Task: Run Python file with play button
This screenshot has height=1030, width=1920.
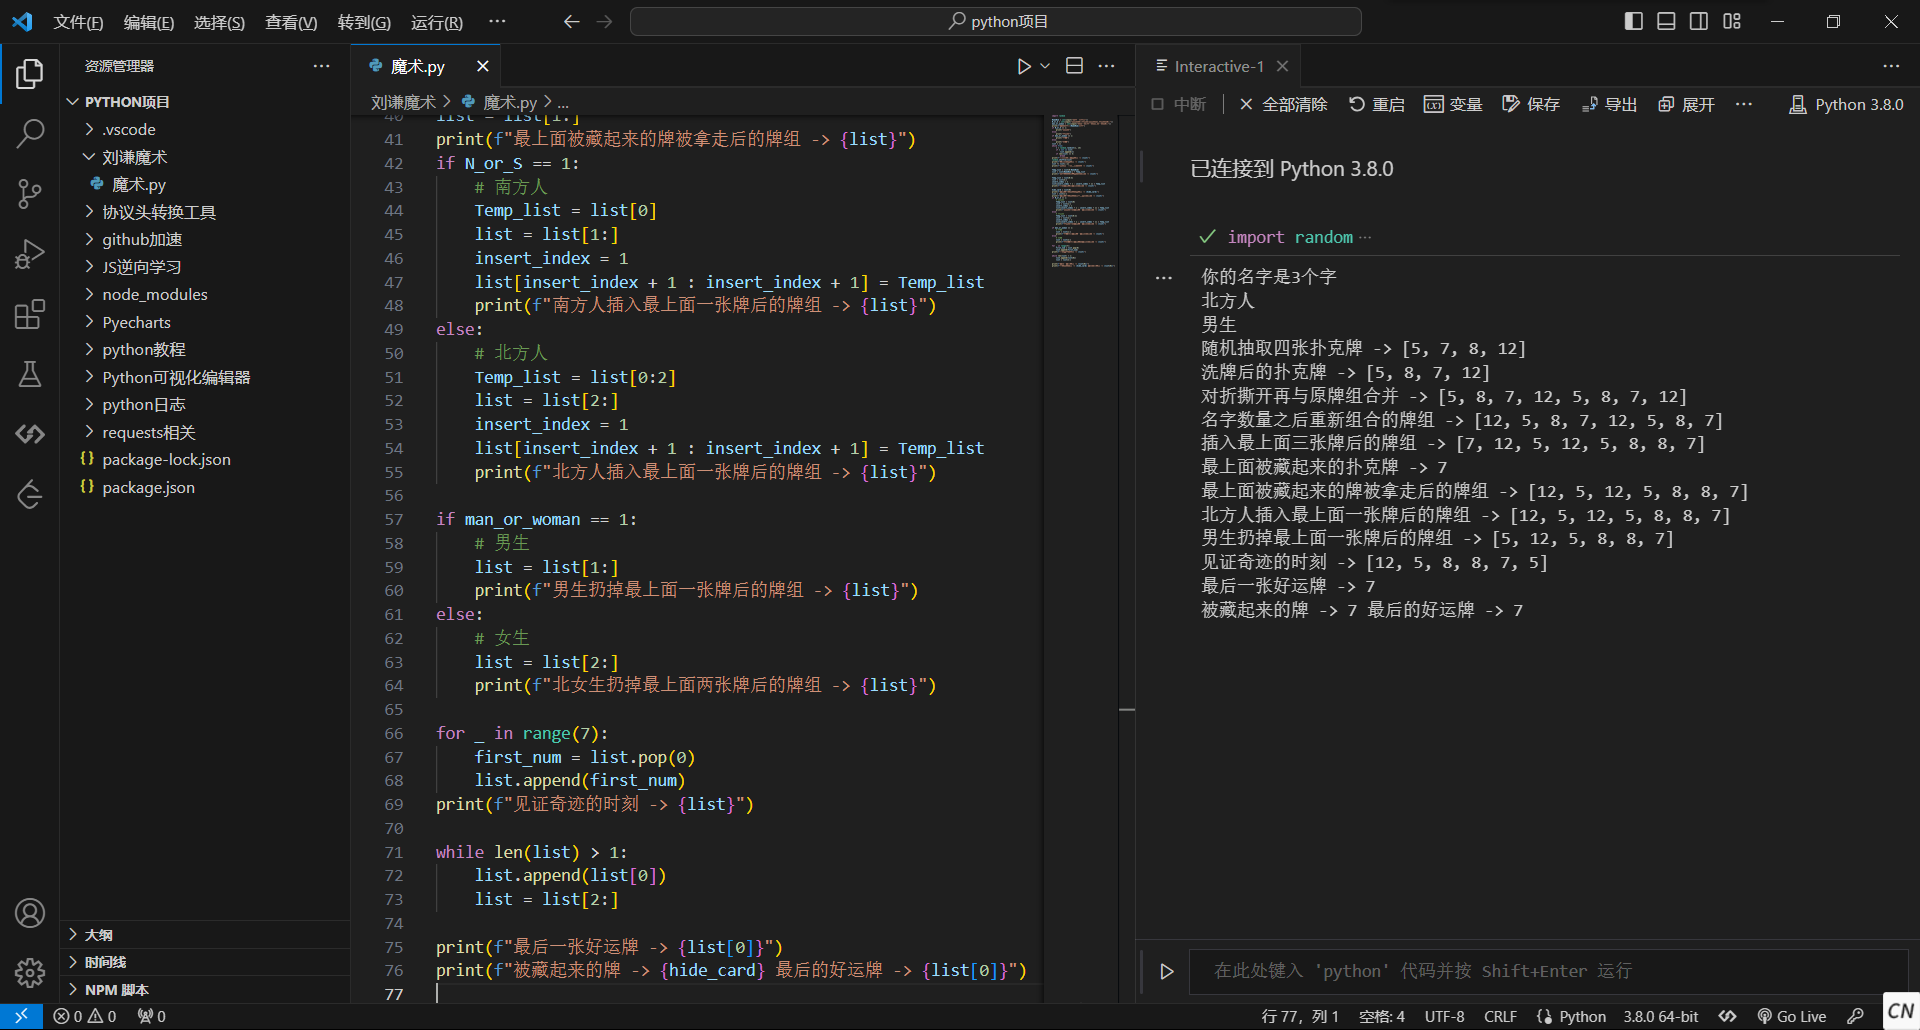Action: pos(1024,66)
